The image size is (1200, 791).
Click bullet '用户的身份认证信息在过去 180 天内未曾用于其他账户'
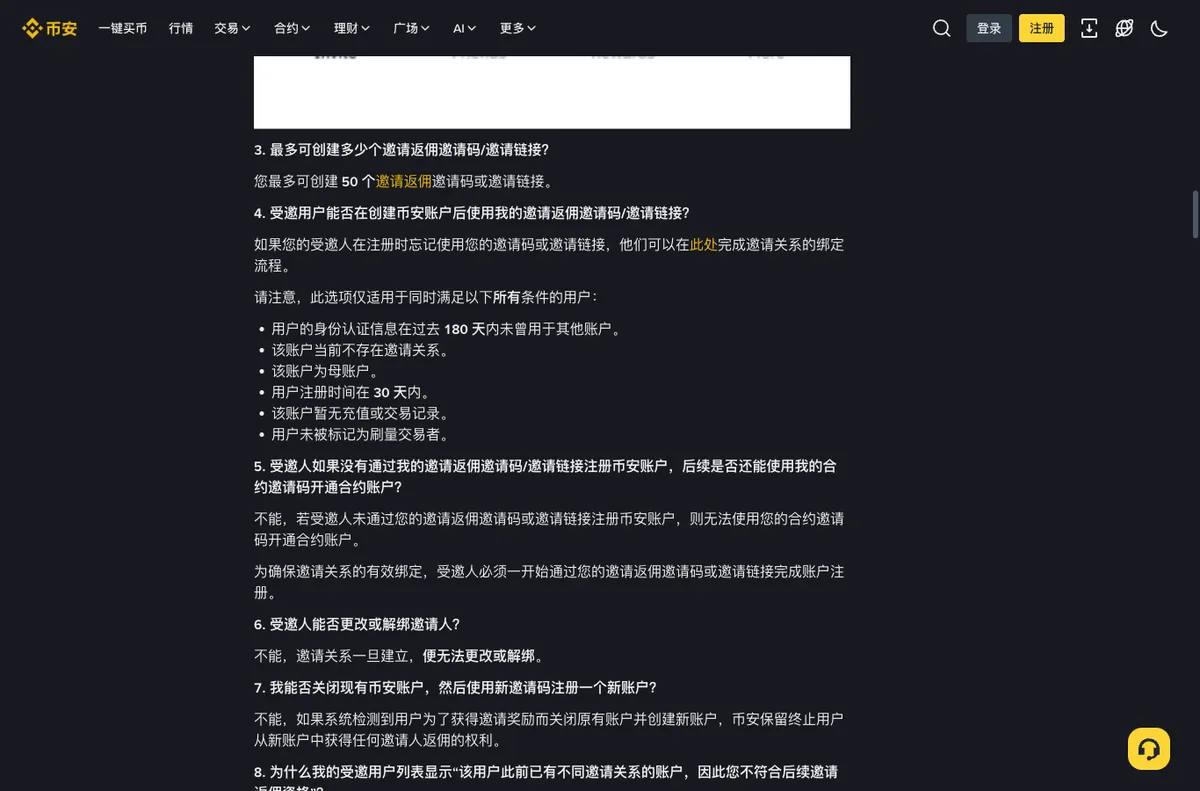tap(447, 329)
